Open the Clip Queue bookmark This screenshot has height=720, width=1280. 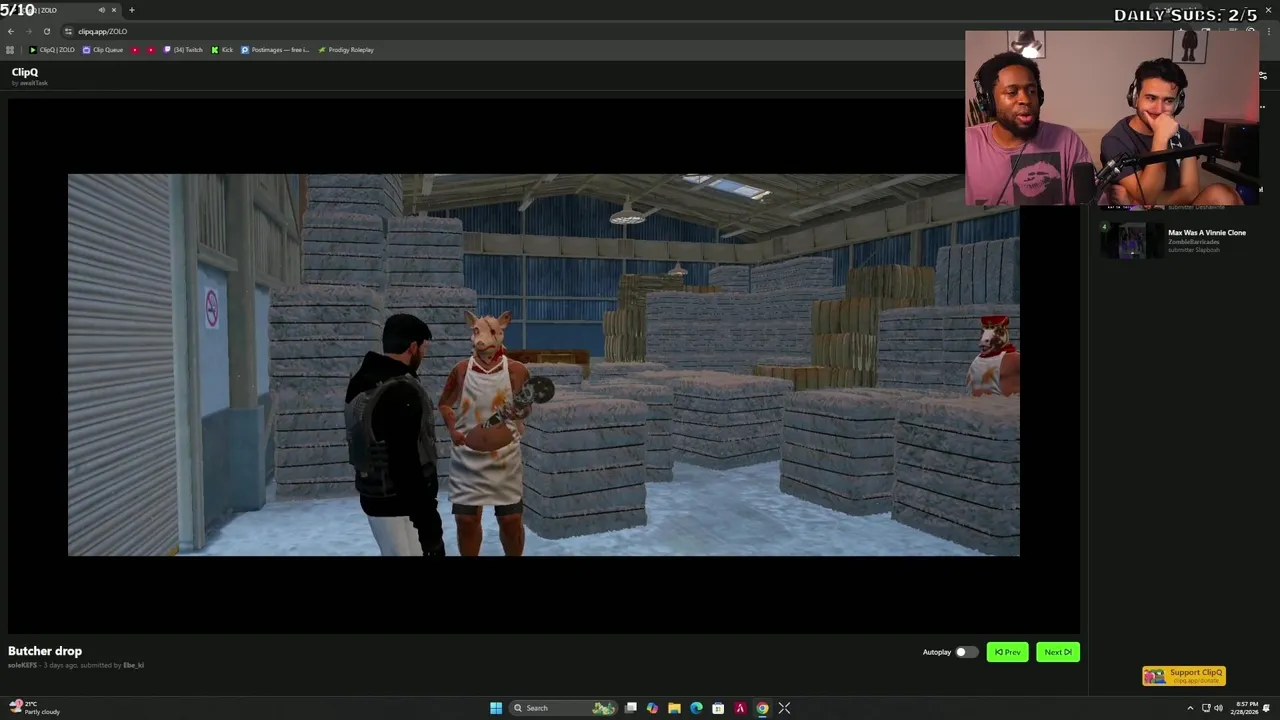click(103, 50)
